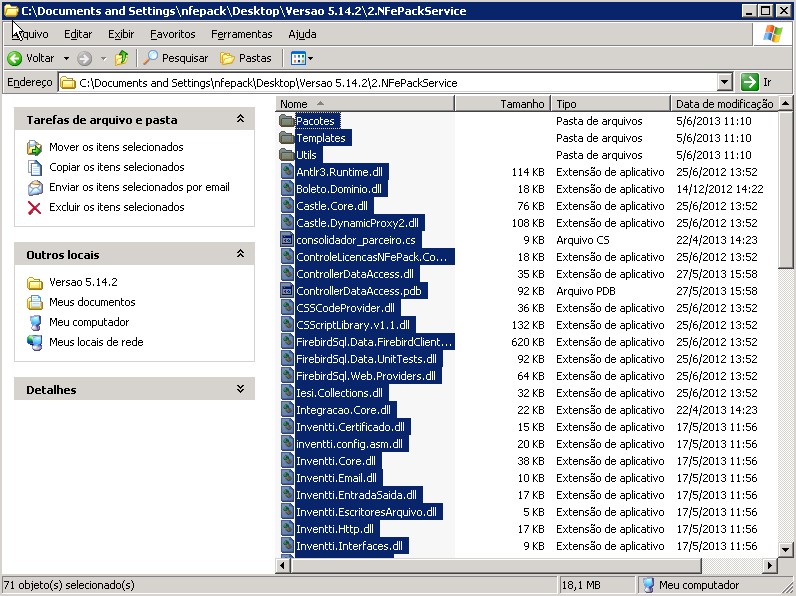Image resolution: width=796 pixels, height=596 pixels.
Task: Open the view mode icon dropdown
Action: coord(302,58)
